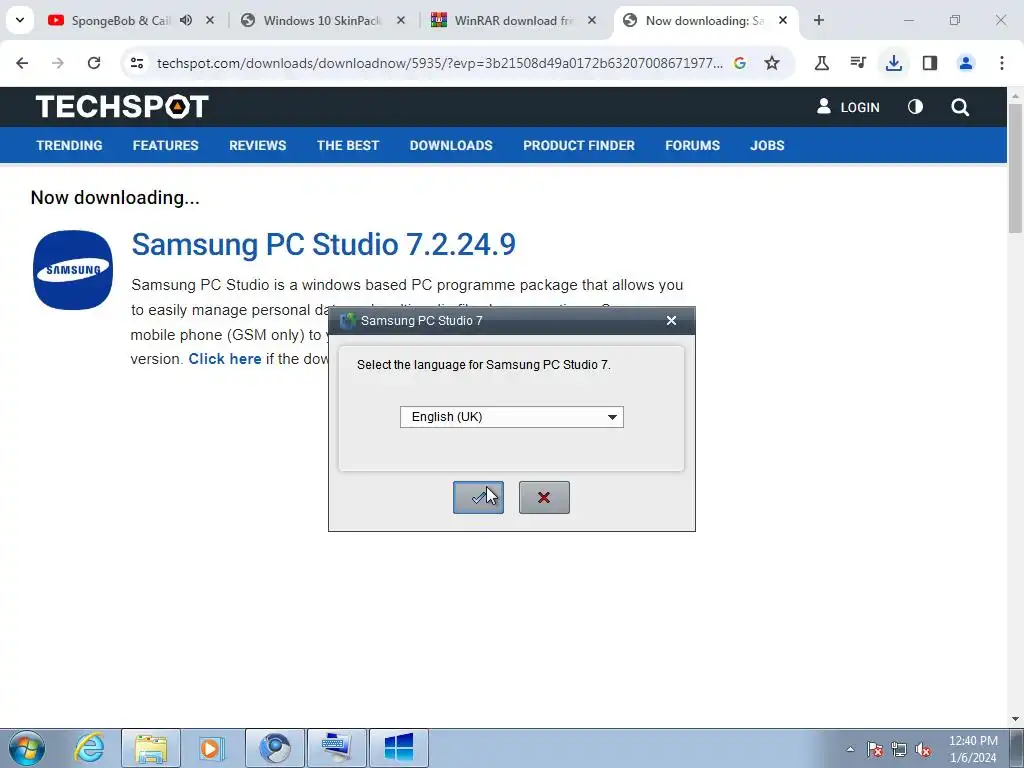Image resolution: width=1024 pixels, height=768 pixels.
Task: Open Action Center flag icon
Action: [875, 750]
